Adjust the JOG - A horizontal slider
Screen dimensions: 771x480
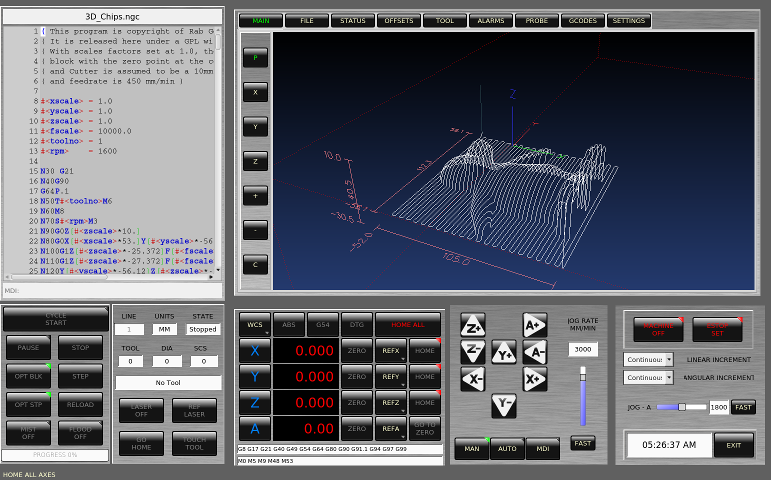(x=680, y=407)
